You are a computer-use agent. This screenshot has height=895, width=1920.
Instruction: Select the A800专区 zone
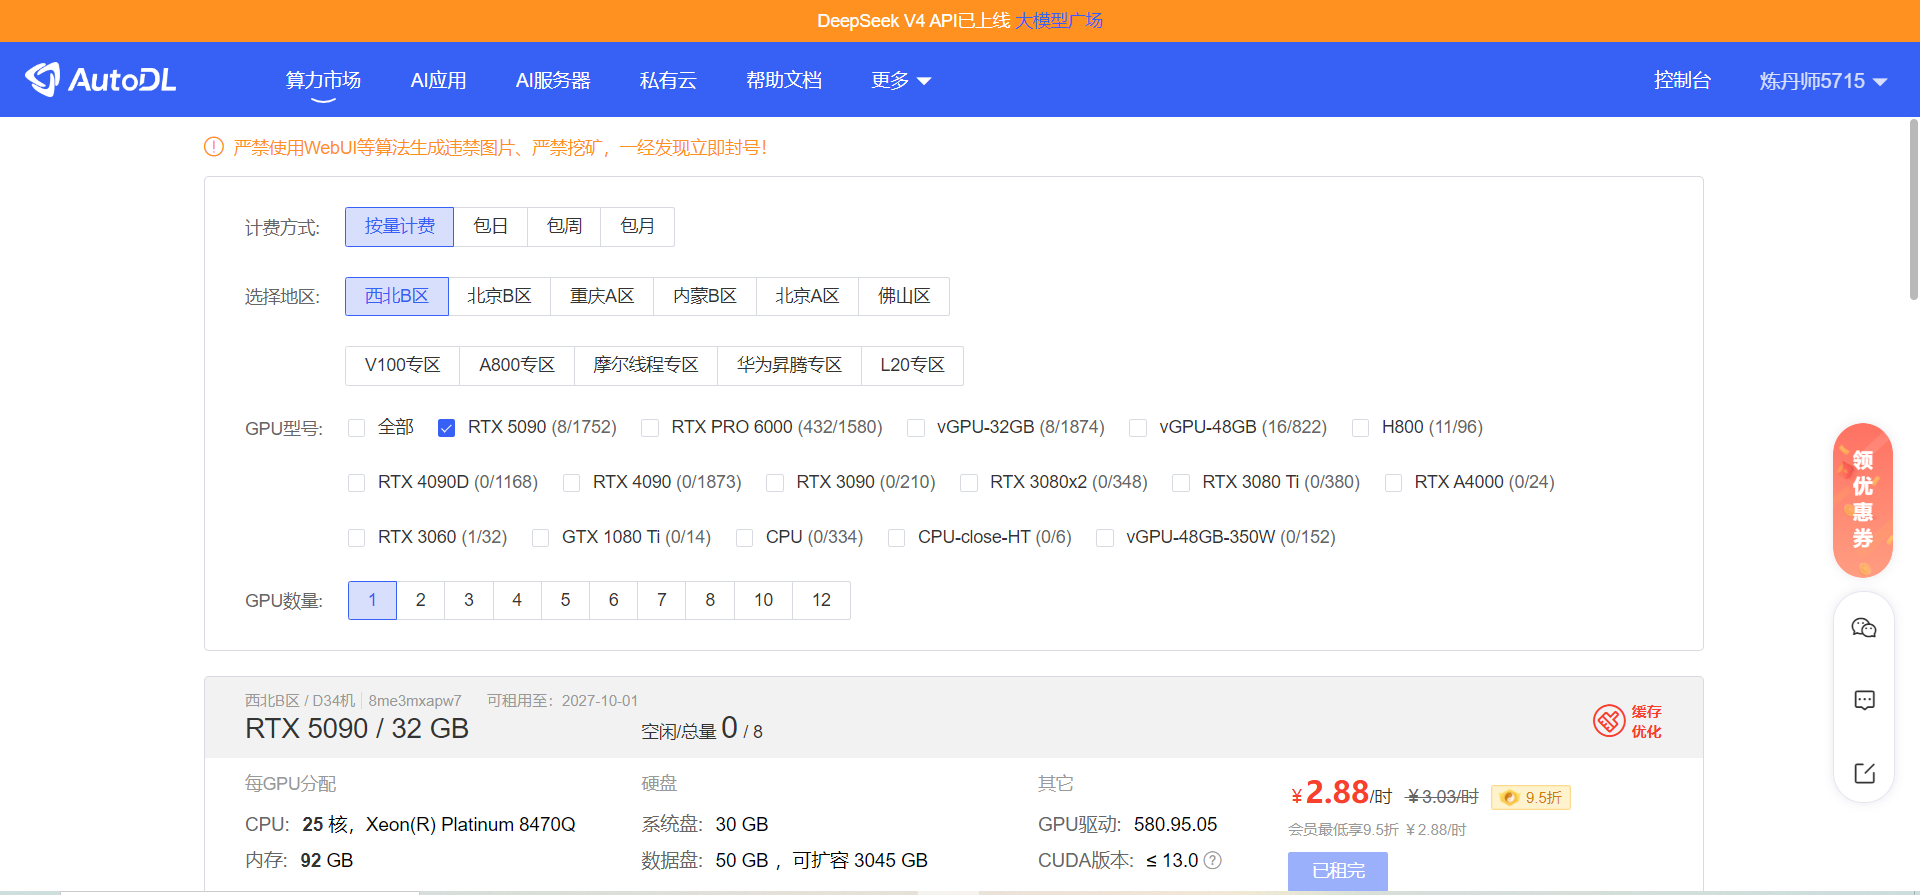click(x=517, y=366)
